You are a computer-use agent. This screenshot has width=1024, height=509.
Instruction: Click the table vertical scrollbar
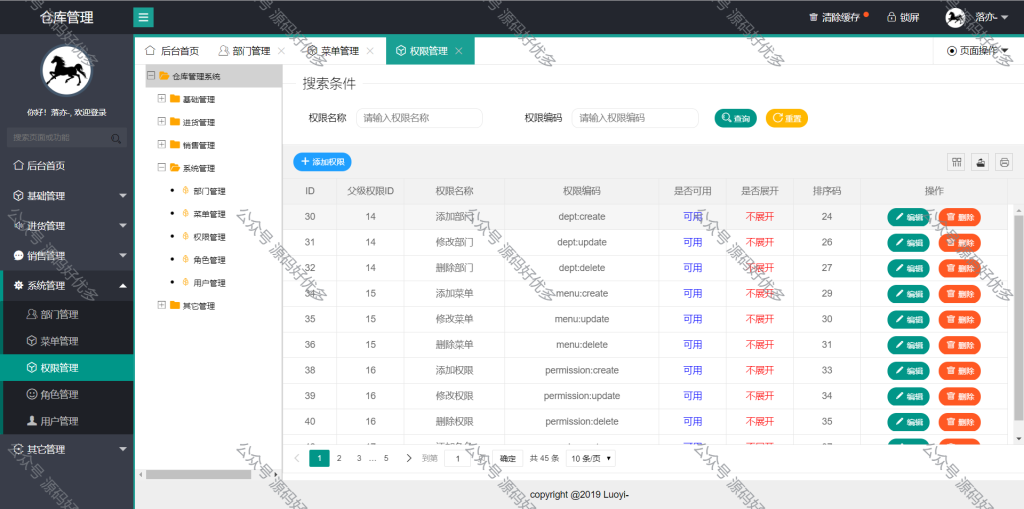pyautogui.click(x=1018, y=316)
